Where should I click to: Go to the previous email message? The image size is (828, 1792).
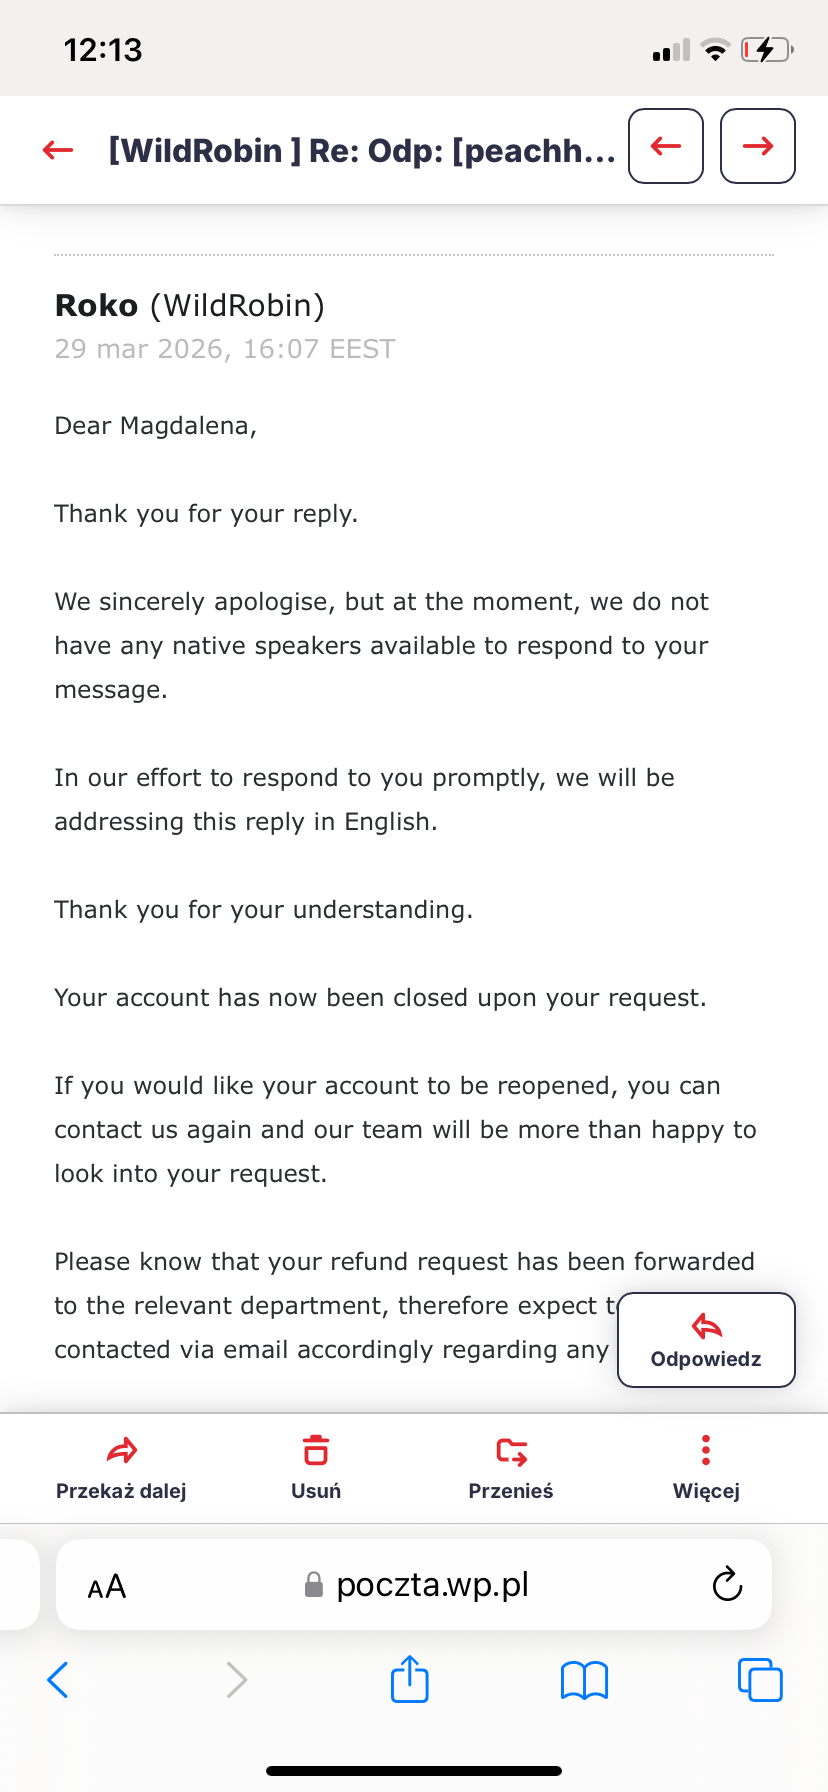click(x=665, y=146)
